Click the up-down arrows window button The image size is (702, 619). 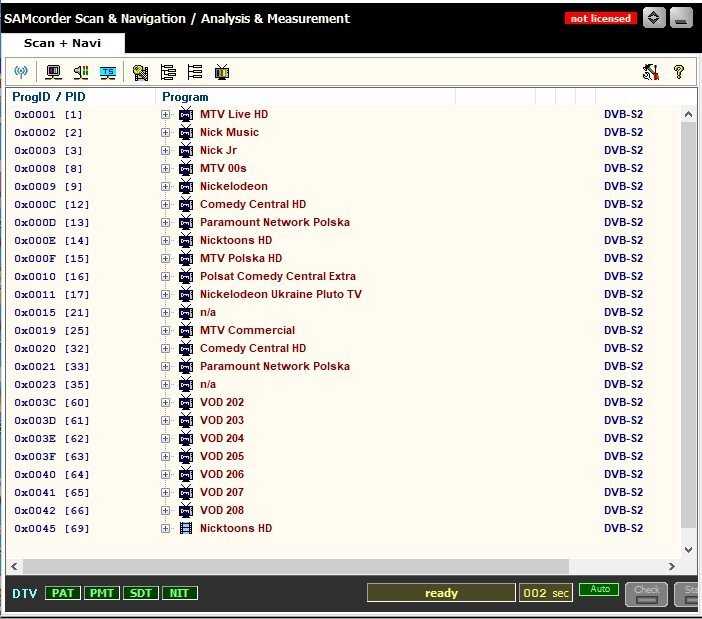tap(654, 18)
